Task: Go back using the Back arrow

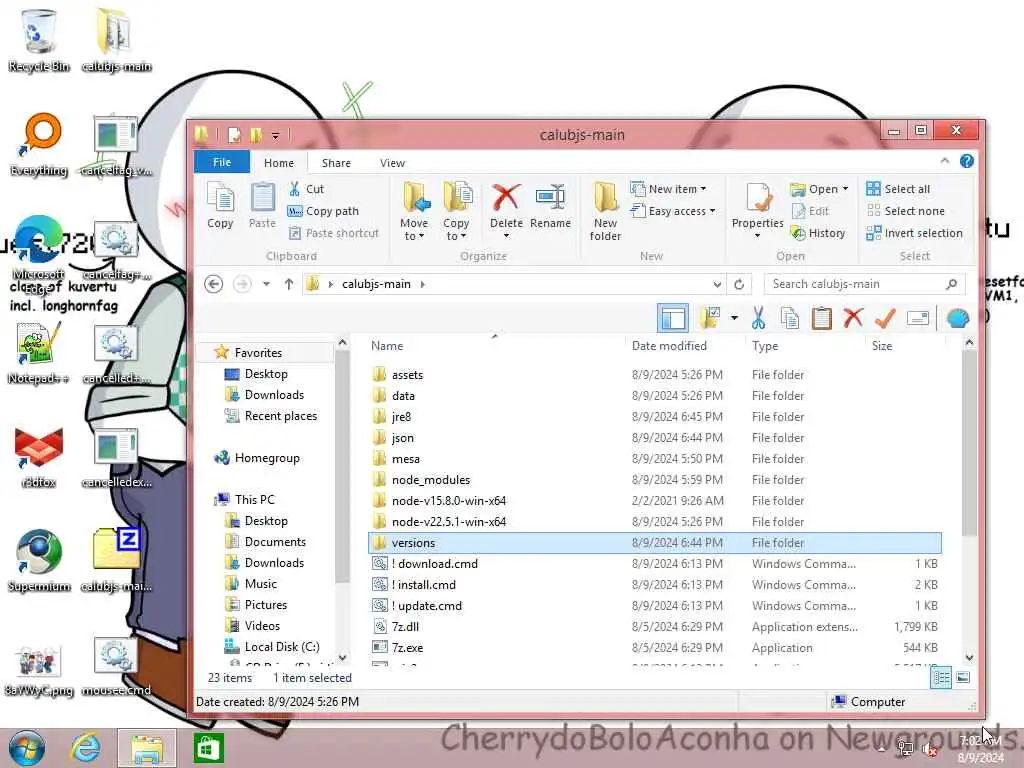Action: pos(214,284)
